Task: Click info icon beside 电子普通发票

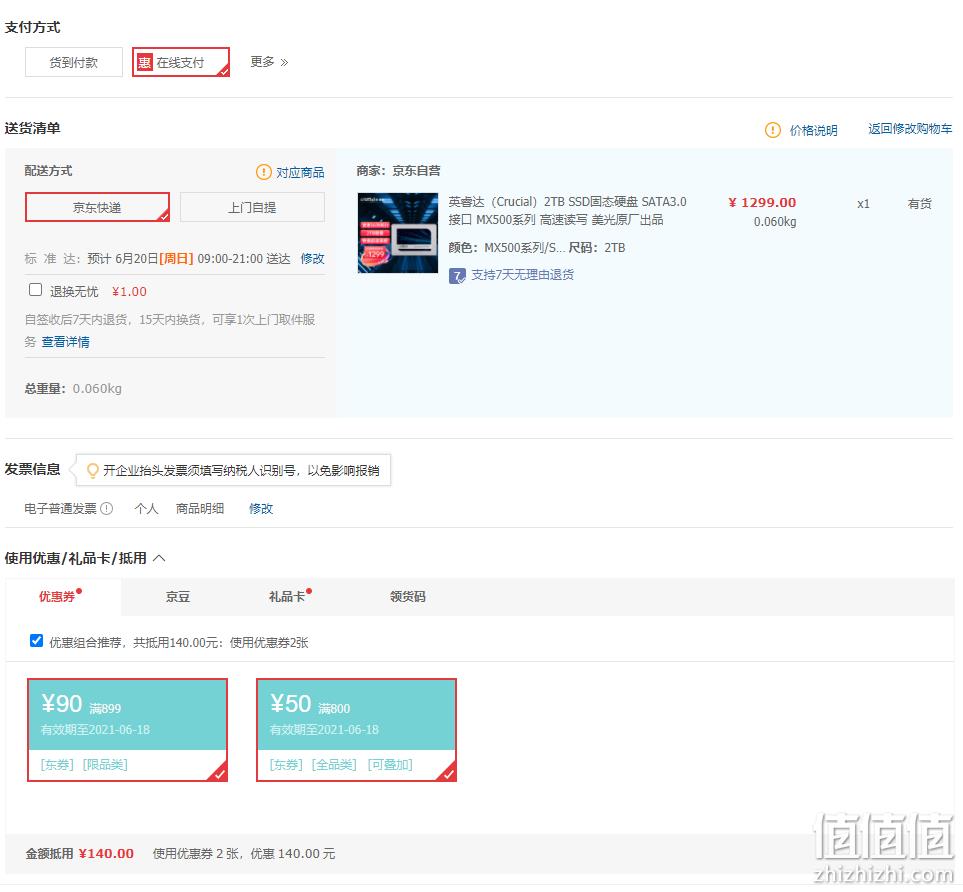Action: click(107, 509)
